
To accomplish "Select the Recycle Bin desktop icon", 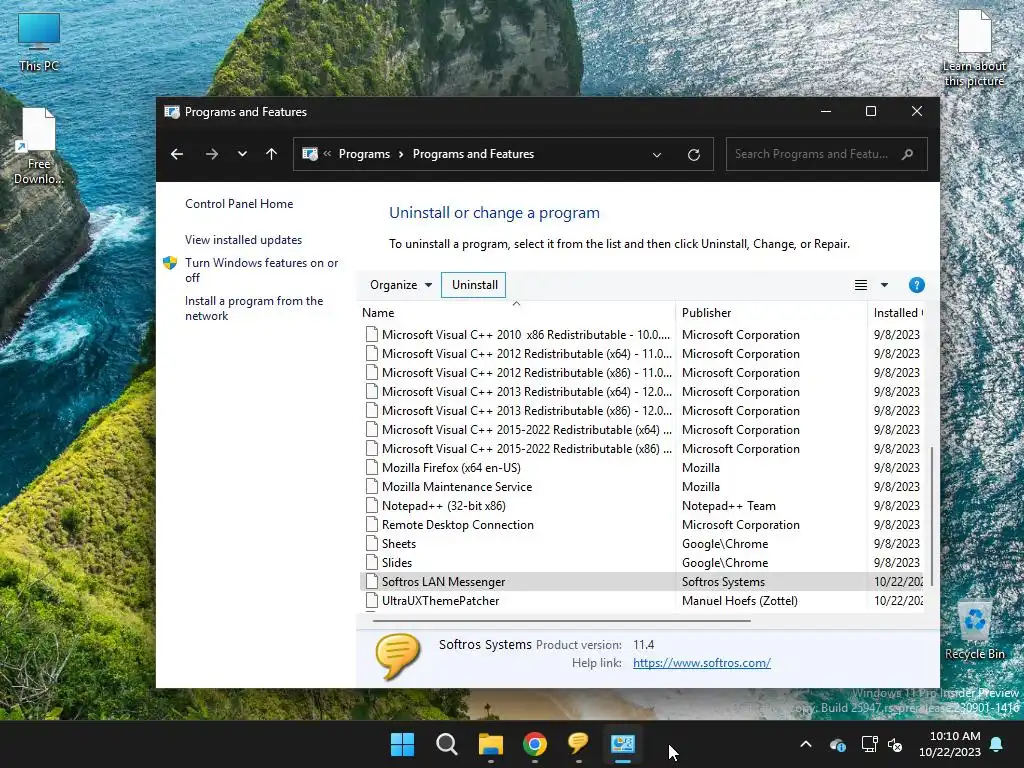I will (974, 631).
